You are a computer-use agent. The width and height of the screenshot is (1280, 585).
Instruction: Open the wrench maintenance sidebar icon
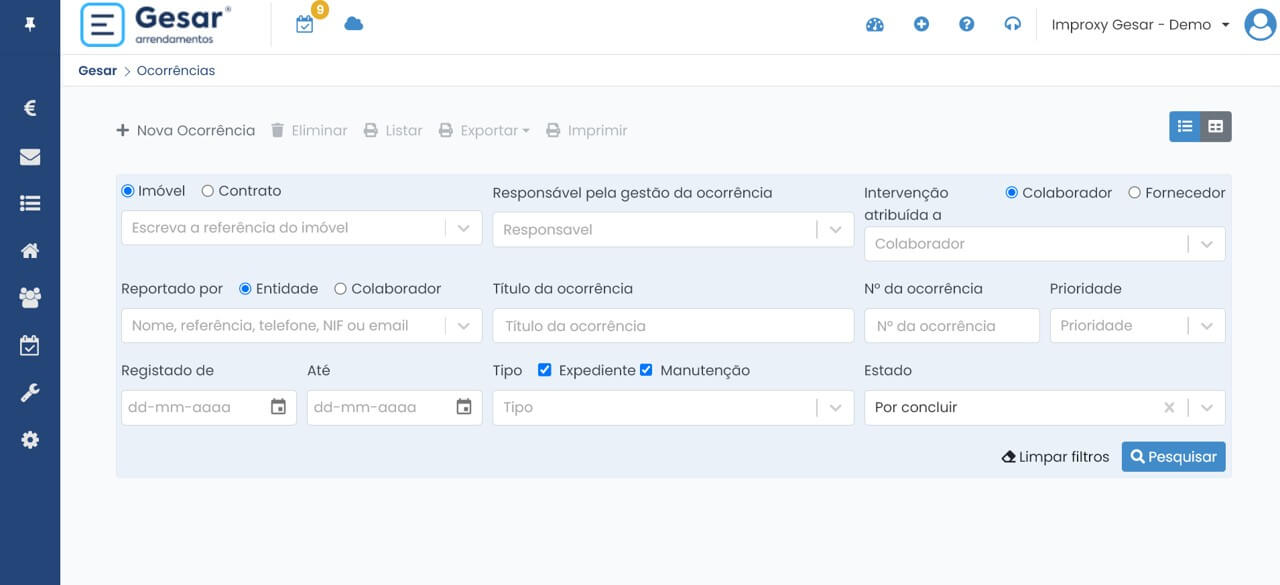tap(30, 393)
